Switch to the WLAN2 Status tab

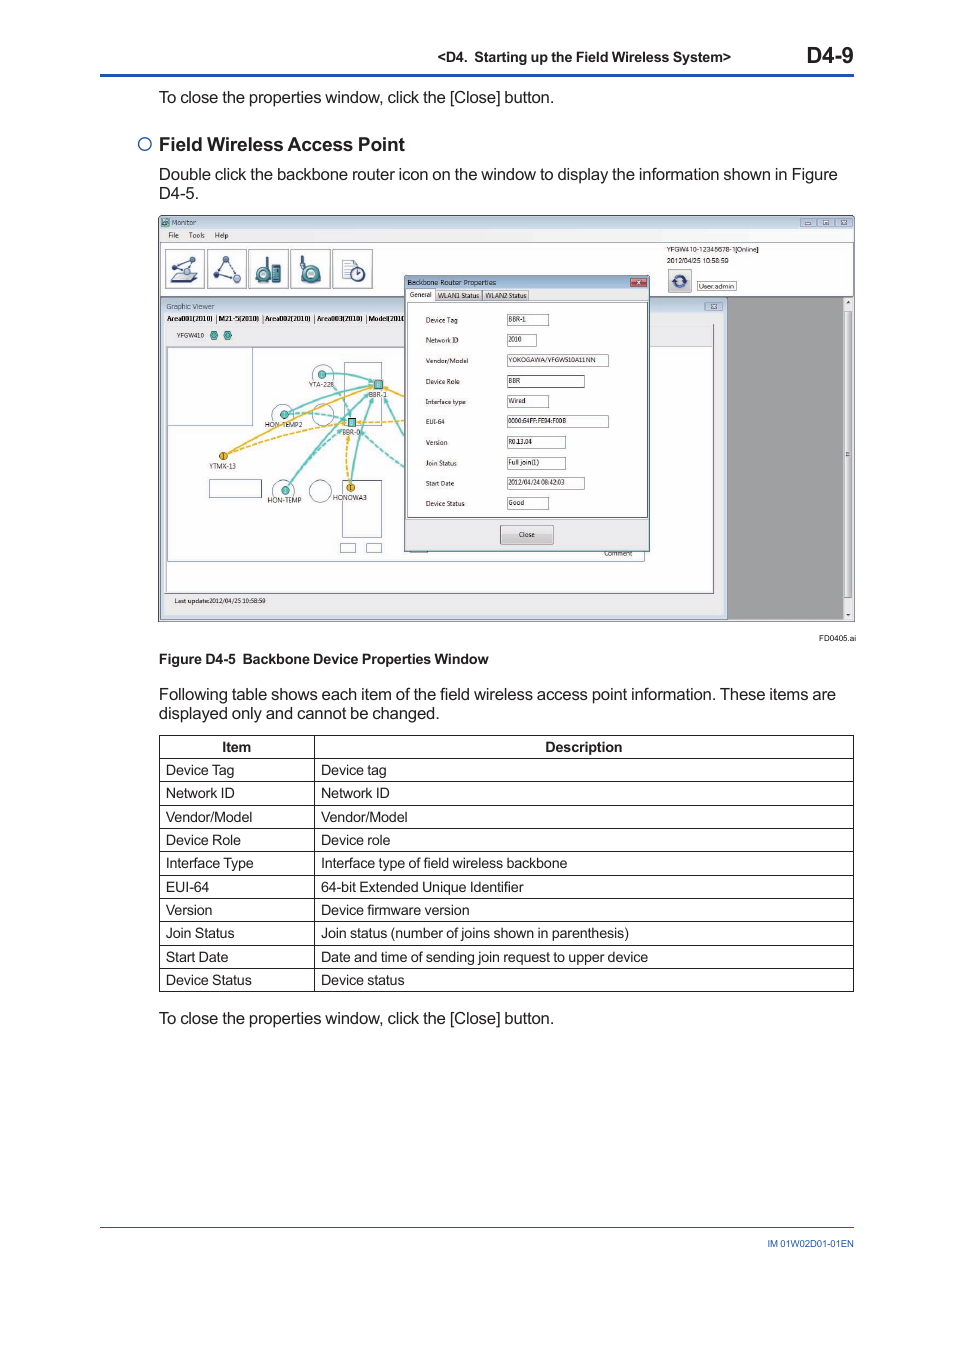506,296
